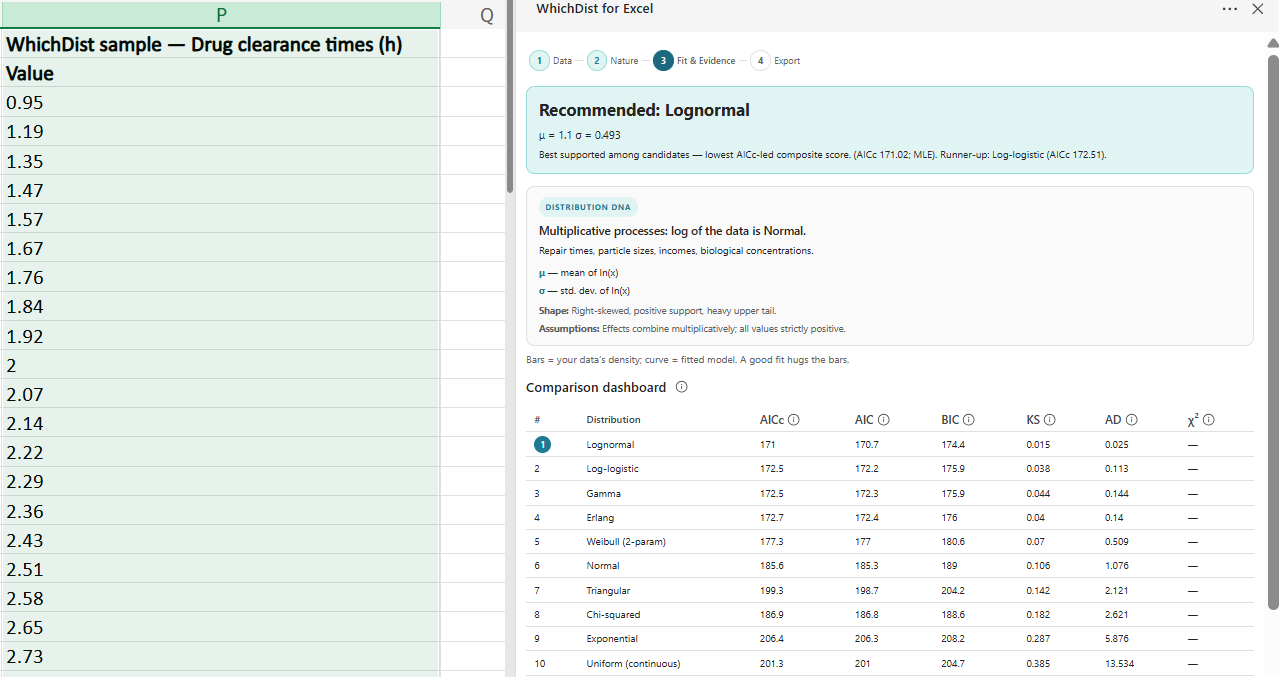Click Uniform AD value 13.534
This screenshot has width=1279, height=677.
[x=1119, y=663]
